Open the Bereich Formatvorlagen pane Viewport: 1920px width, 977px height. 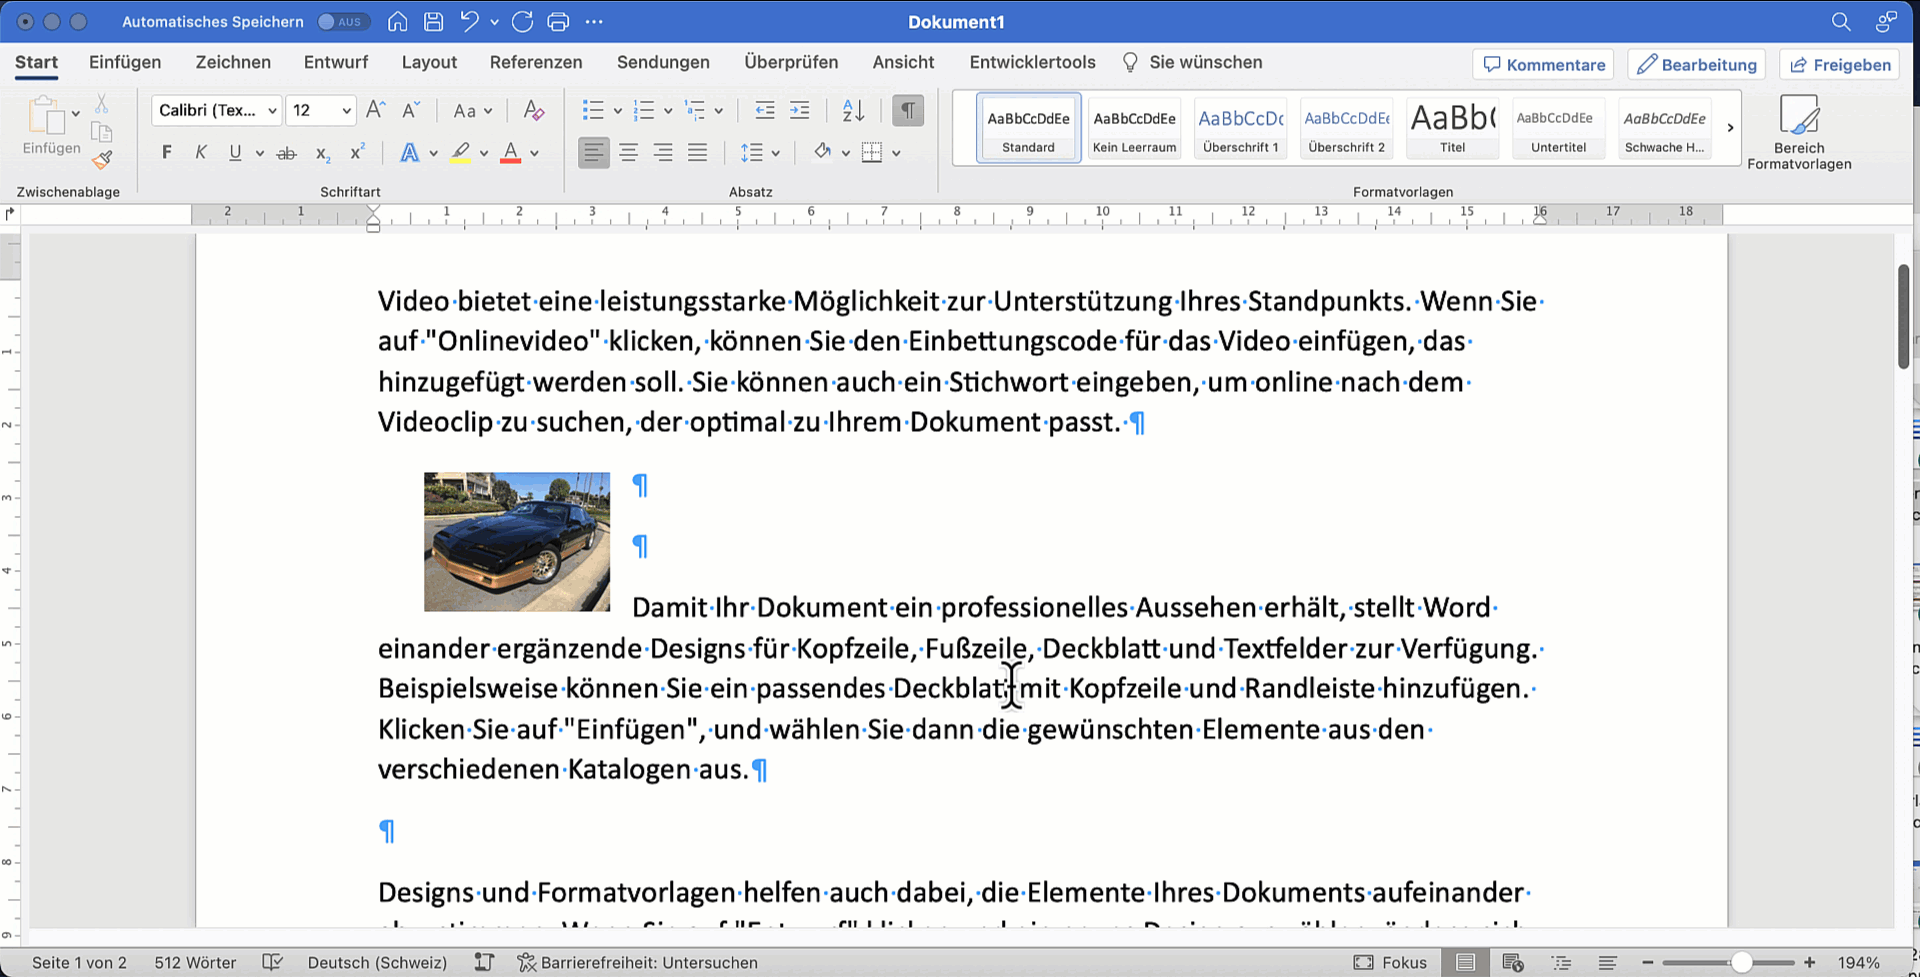[x=1798, y=132]
